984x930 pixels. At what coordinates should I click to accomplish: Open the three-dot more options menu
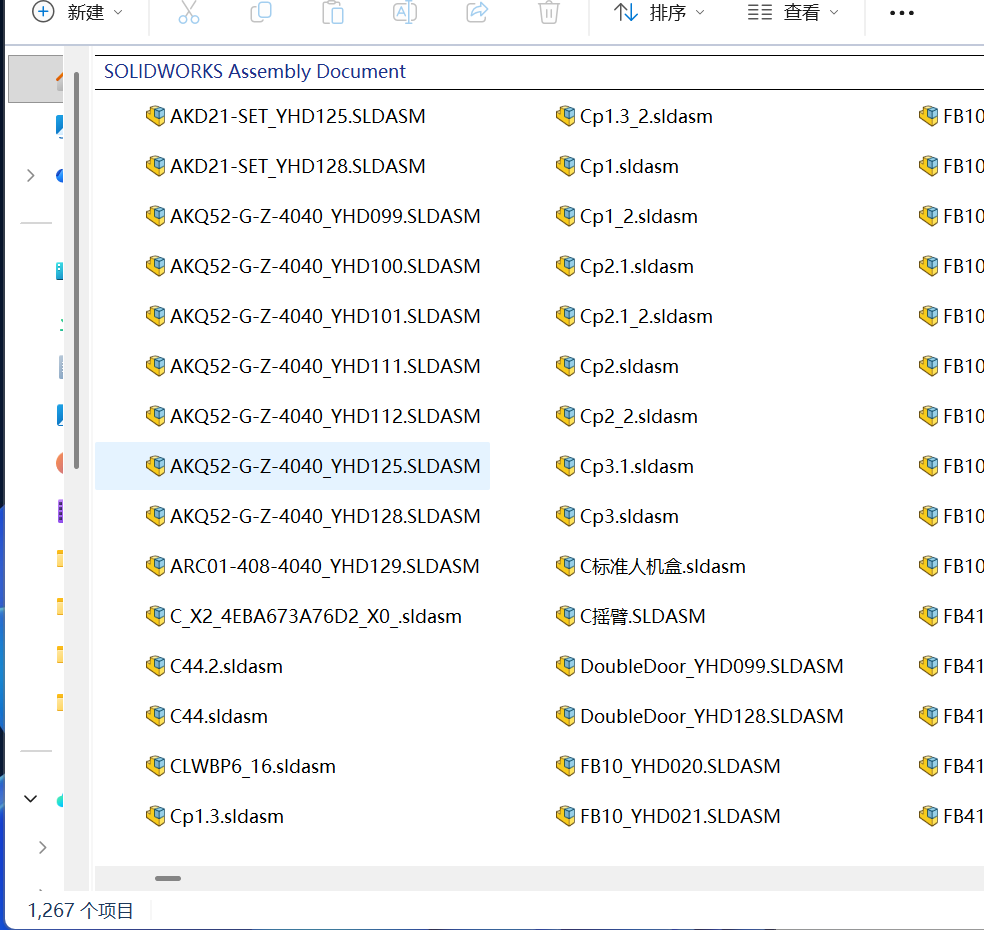coord(902,13)
